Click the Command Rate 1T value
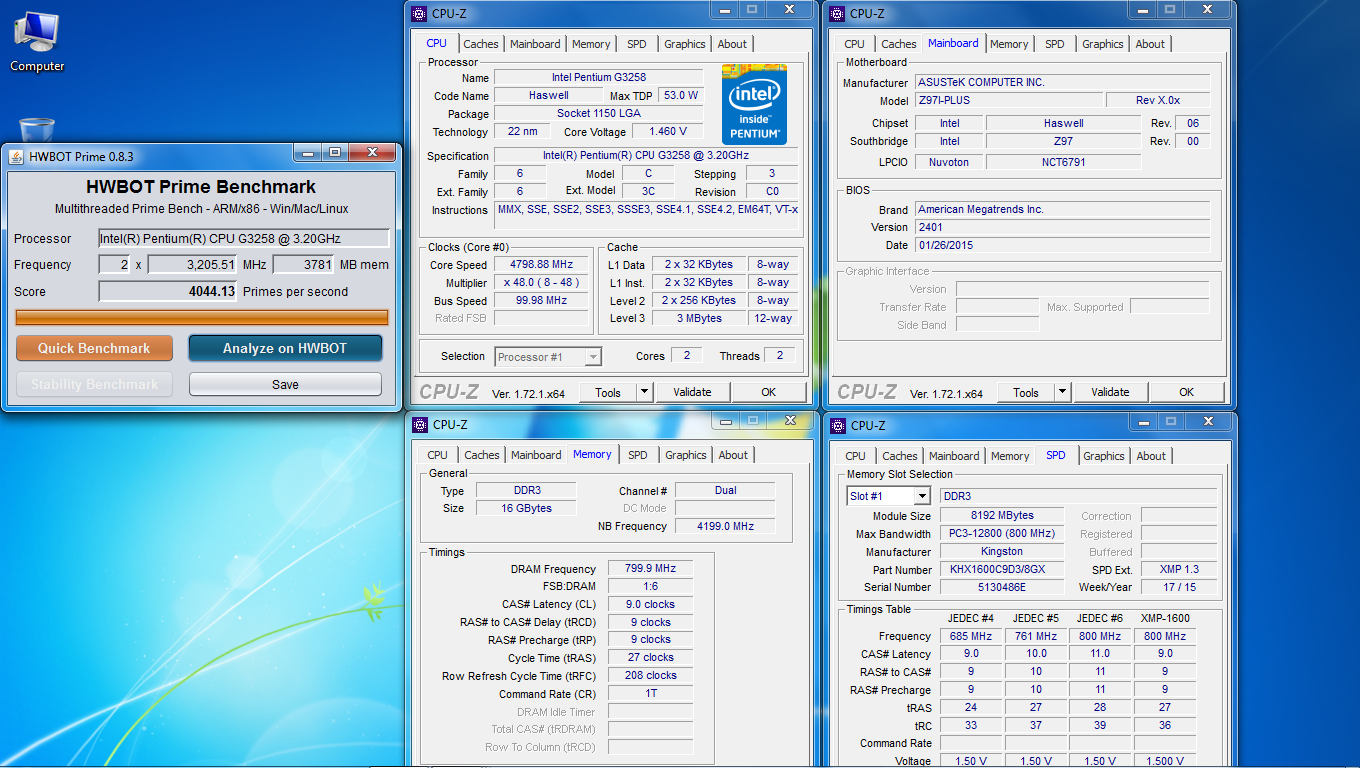Image resolution: width=1360 pixels, height=768 pixels. pyautogui.click(x=650, y=693)
